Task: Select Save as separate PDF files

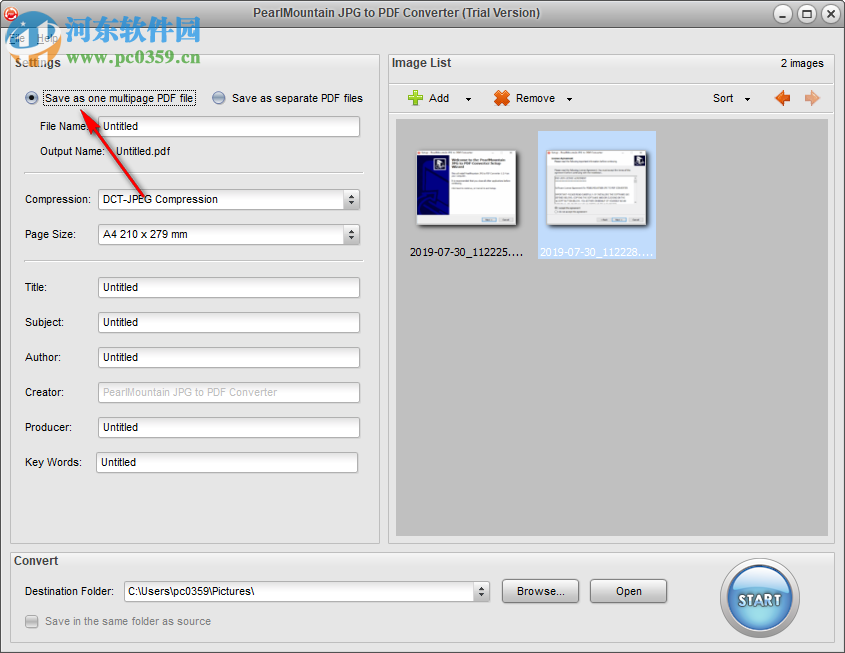Action: pos(218,97)
